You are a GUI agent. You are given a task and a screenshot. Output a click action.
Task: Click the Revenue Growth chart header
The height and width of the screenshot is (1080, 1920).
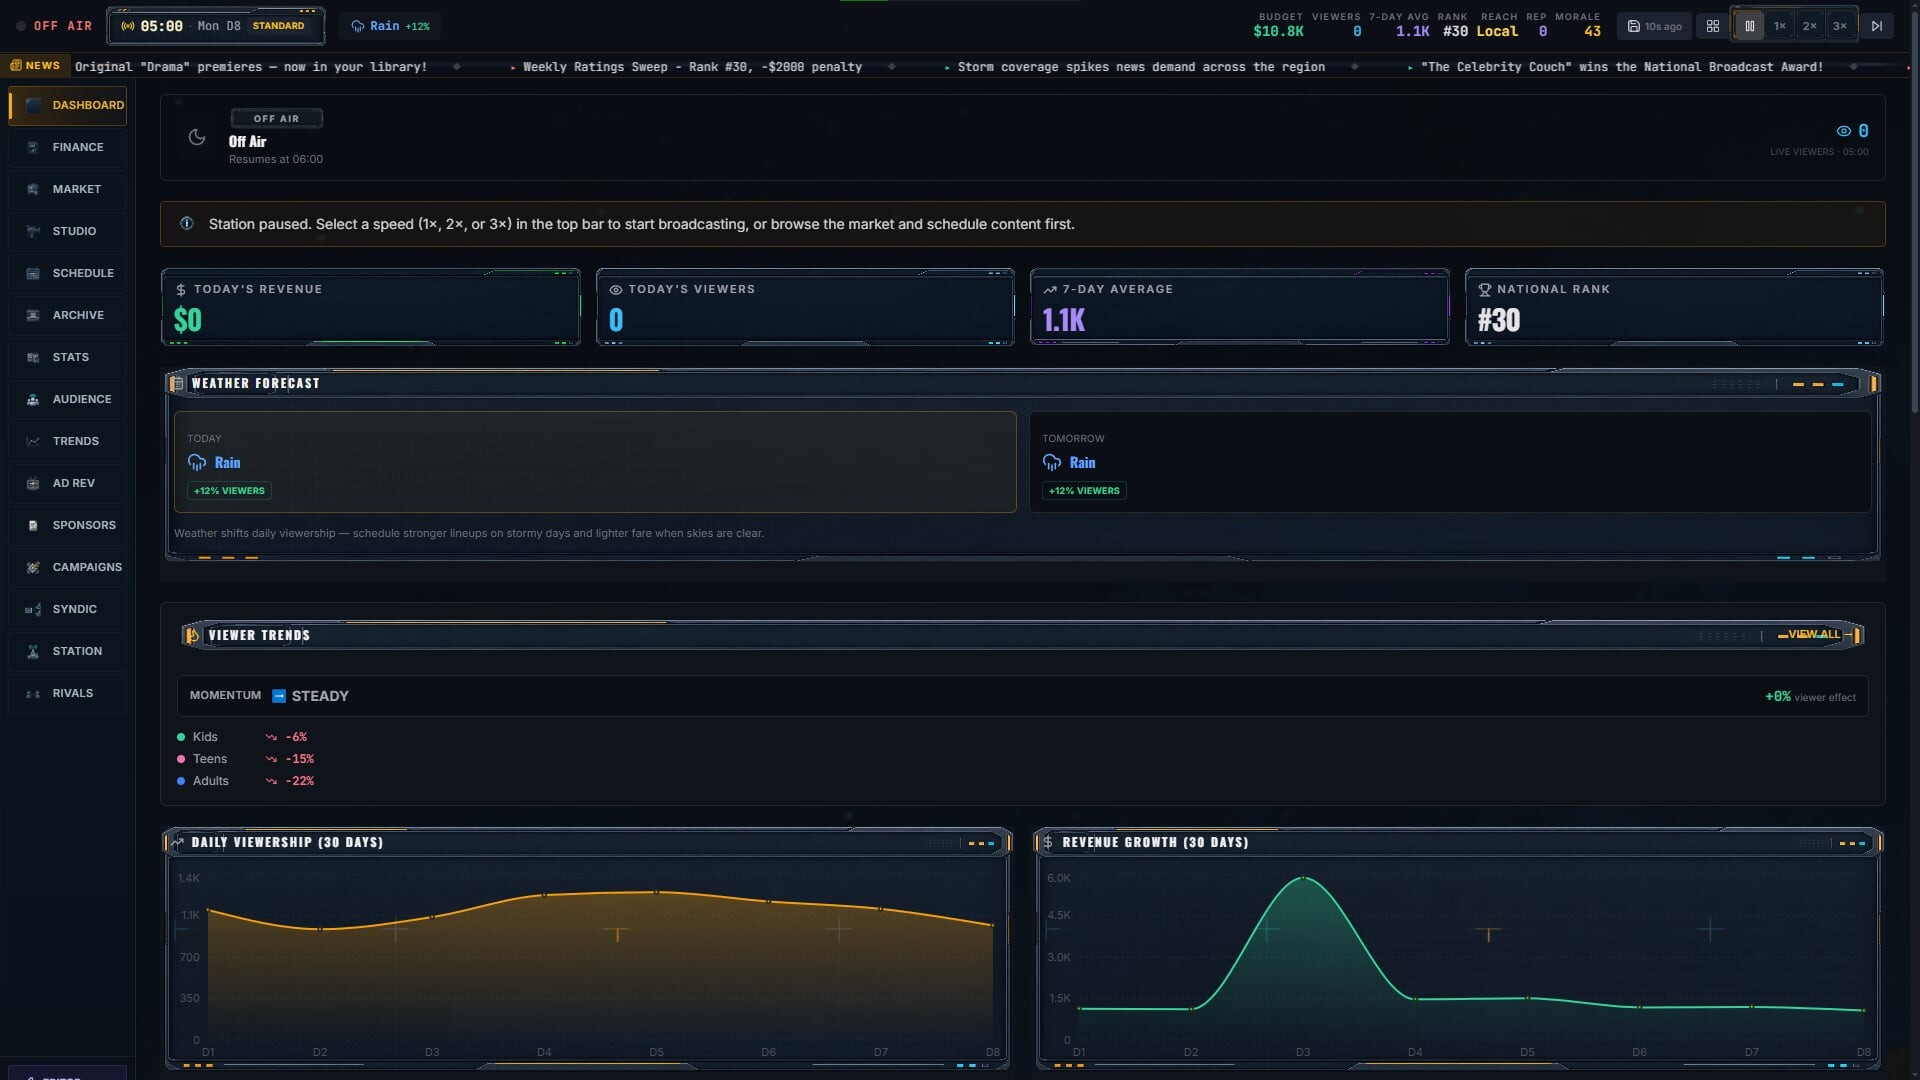click(x=1458, y=842)
